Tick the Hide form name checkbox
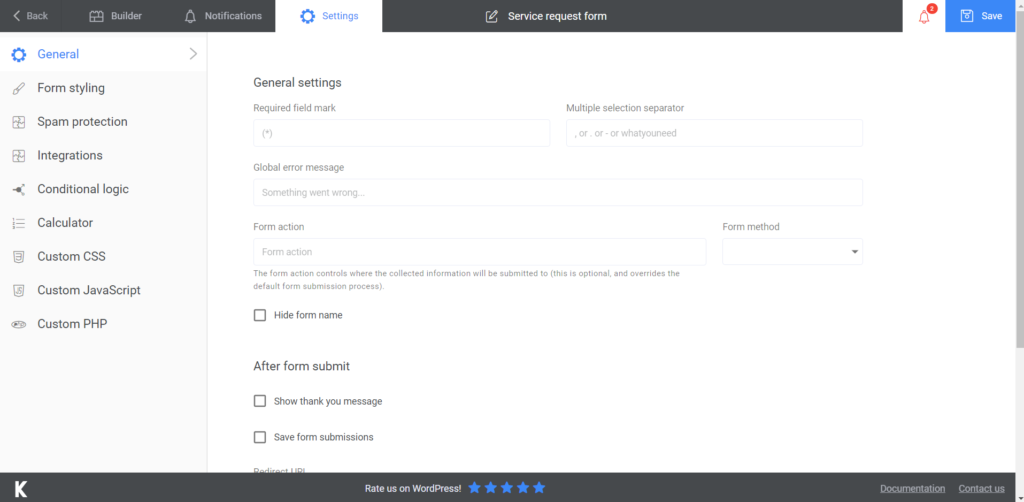Image resolution: width=1024 pixels, height=502 pixels. pyautogui.click(x=260, y=315)
